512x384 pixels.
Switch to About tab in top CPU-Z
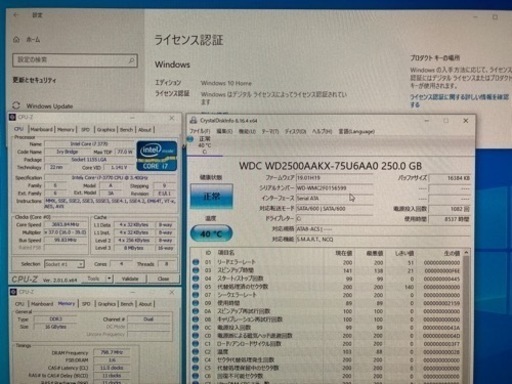tap(145, 130)
